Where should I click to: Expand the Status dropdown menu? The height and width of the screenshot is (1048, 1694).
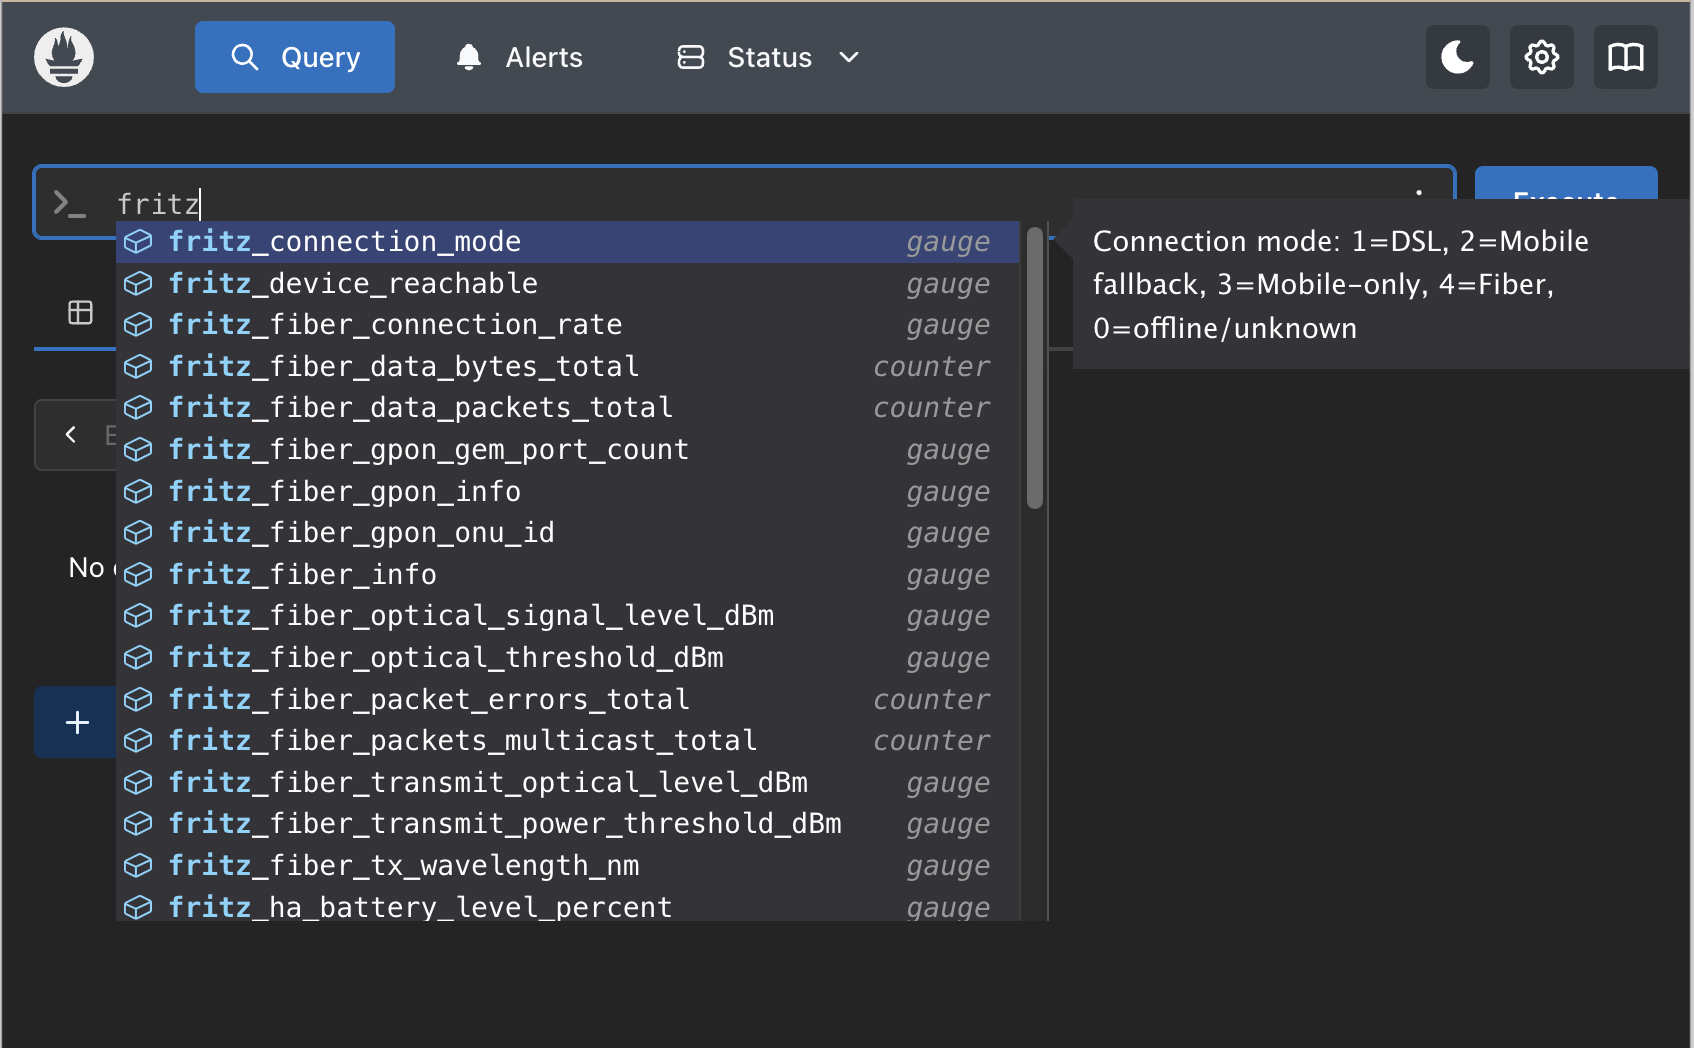tap(768, 57)
